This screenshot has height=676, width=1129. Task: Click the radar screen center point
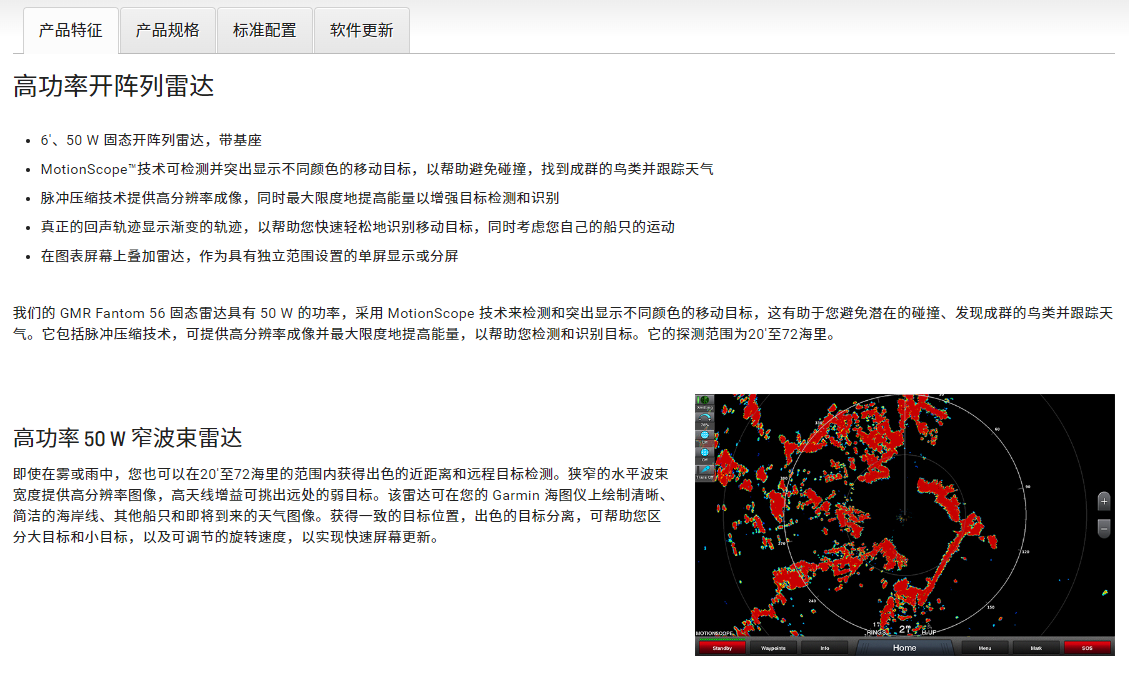point(902,518)
